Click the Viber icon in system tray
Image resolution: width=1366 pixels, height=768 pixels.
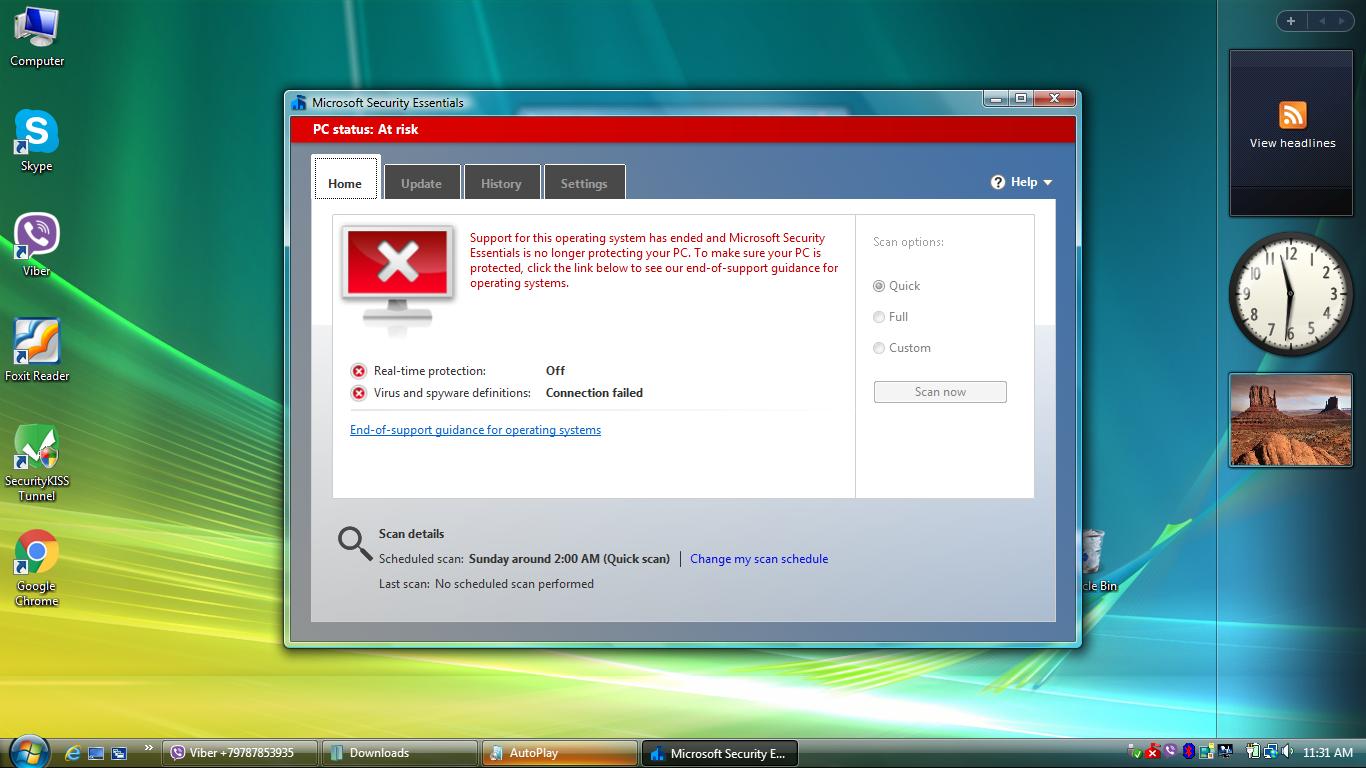[x=1171, y=752]
